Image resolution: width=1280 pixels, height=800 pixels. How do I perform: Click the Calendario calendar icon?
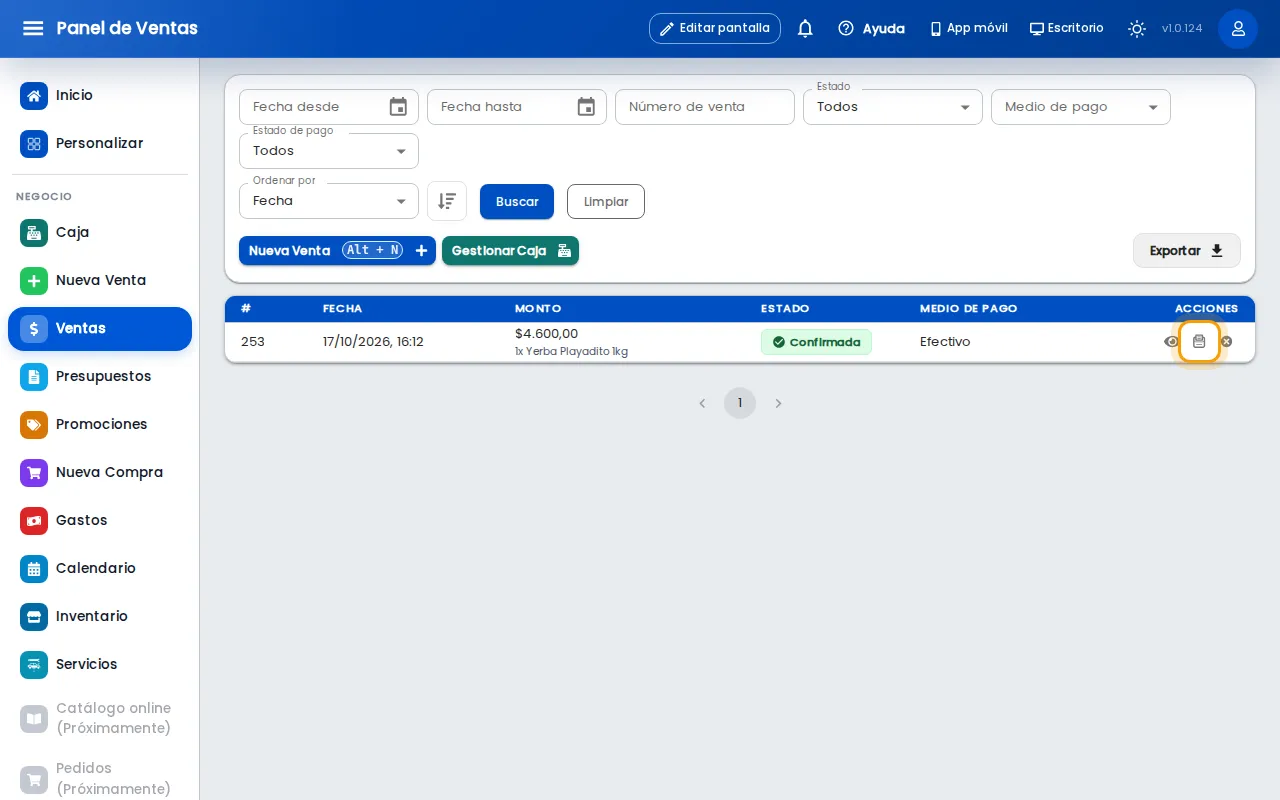(x=34, y=568)
